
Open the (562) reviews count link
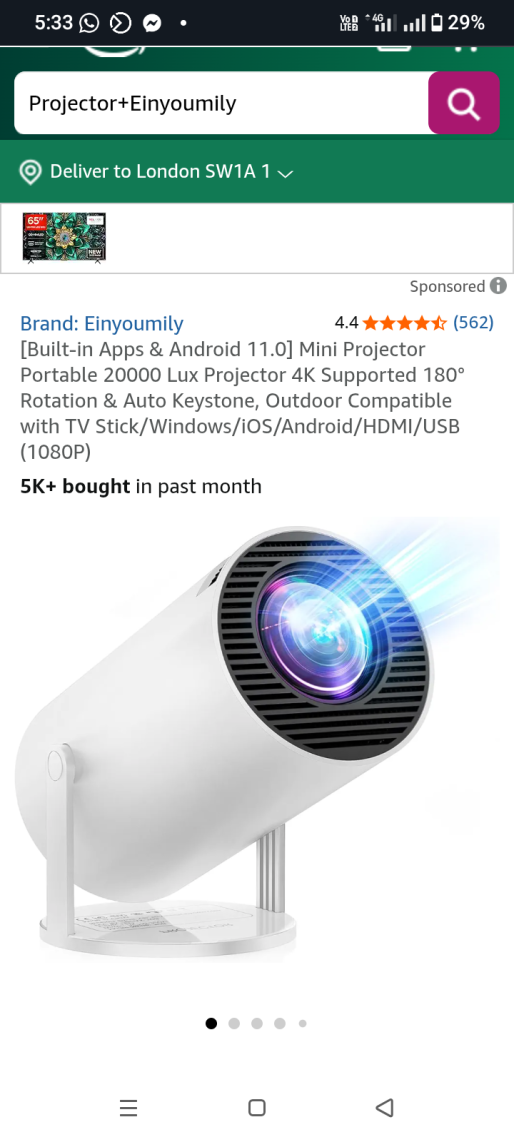click(x=473, y=322)
